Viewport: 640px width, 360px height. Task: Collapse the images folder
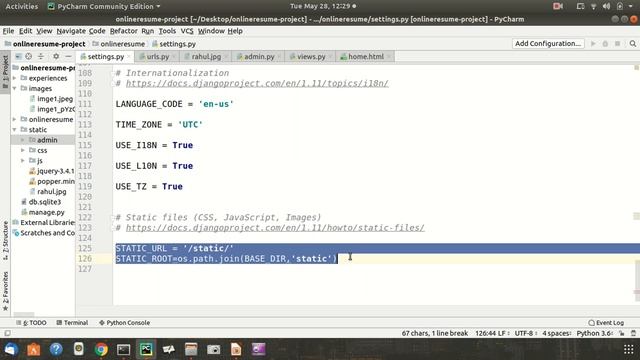[15, 88]
